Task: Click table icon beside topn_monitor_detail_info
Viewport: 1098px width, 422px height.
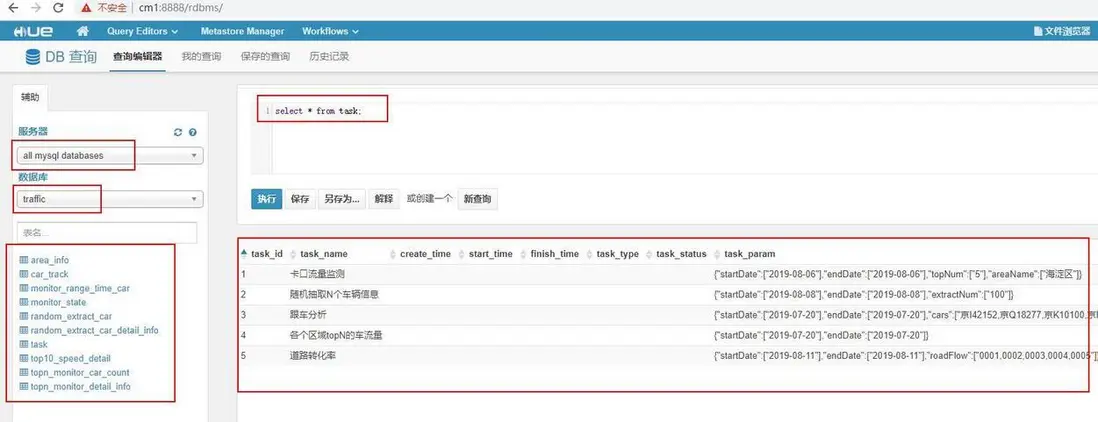Action: 24,386
